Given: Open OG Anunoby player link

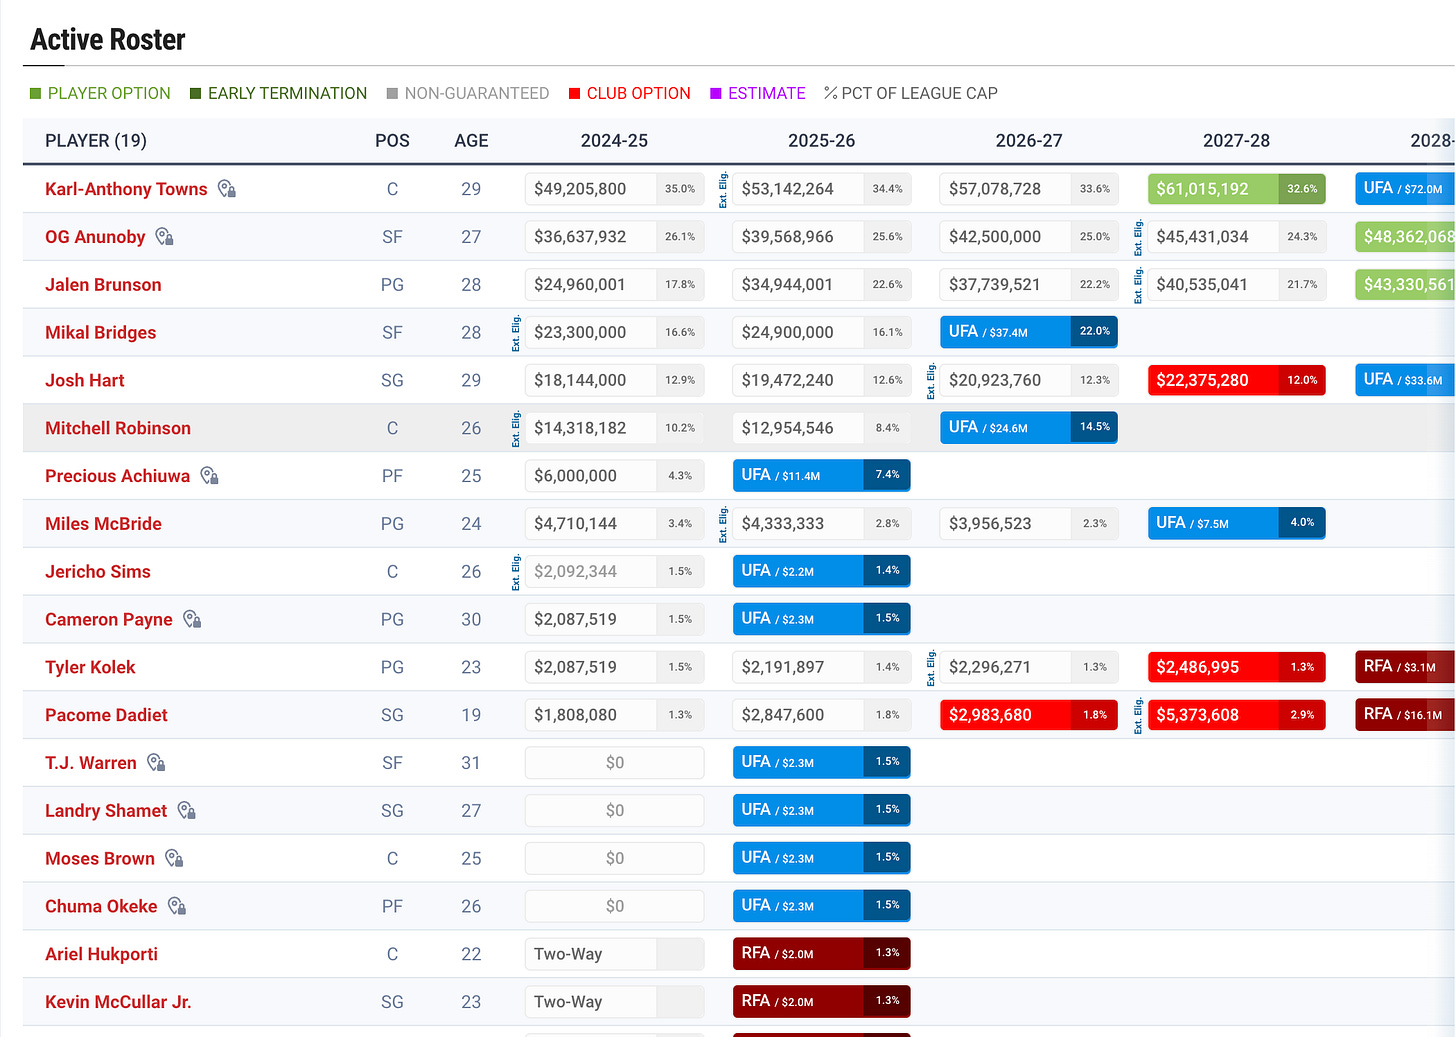Looking at the screenshot, I should (x=95, y=237).
